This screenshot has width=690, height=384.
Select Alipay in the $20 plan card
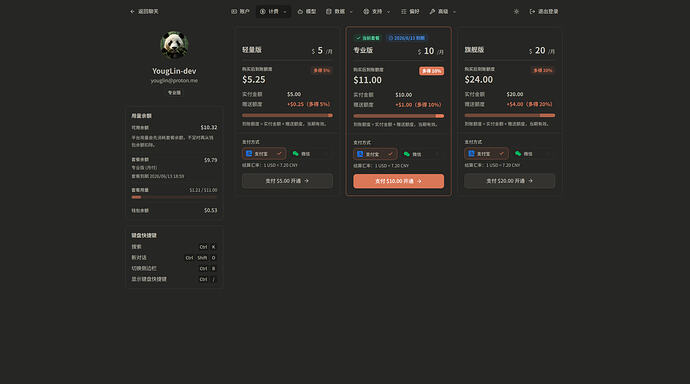487,154
